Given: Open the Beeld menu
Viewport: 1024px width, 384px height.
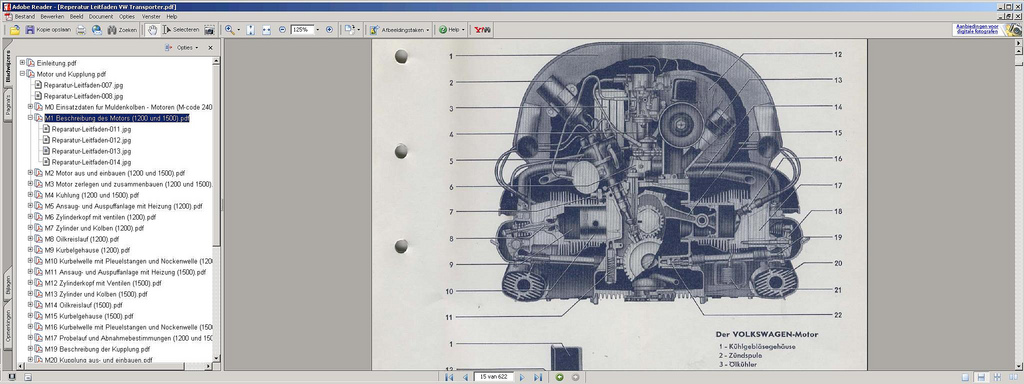Looking at the screenshot, I should (76, 16).
